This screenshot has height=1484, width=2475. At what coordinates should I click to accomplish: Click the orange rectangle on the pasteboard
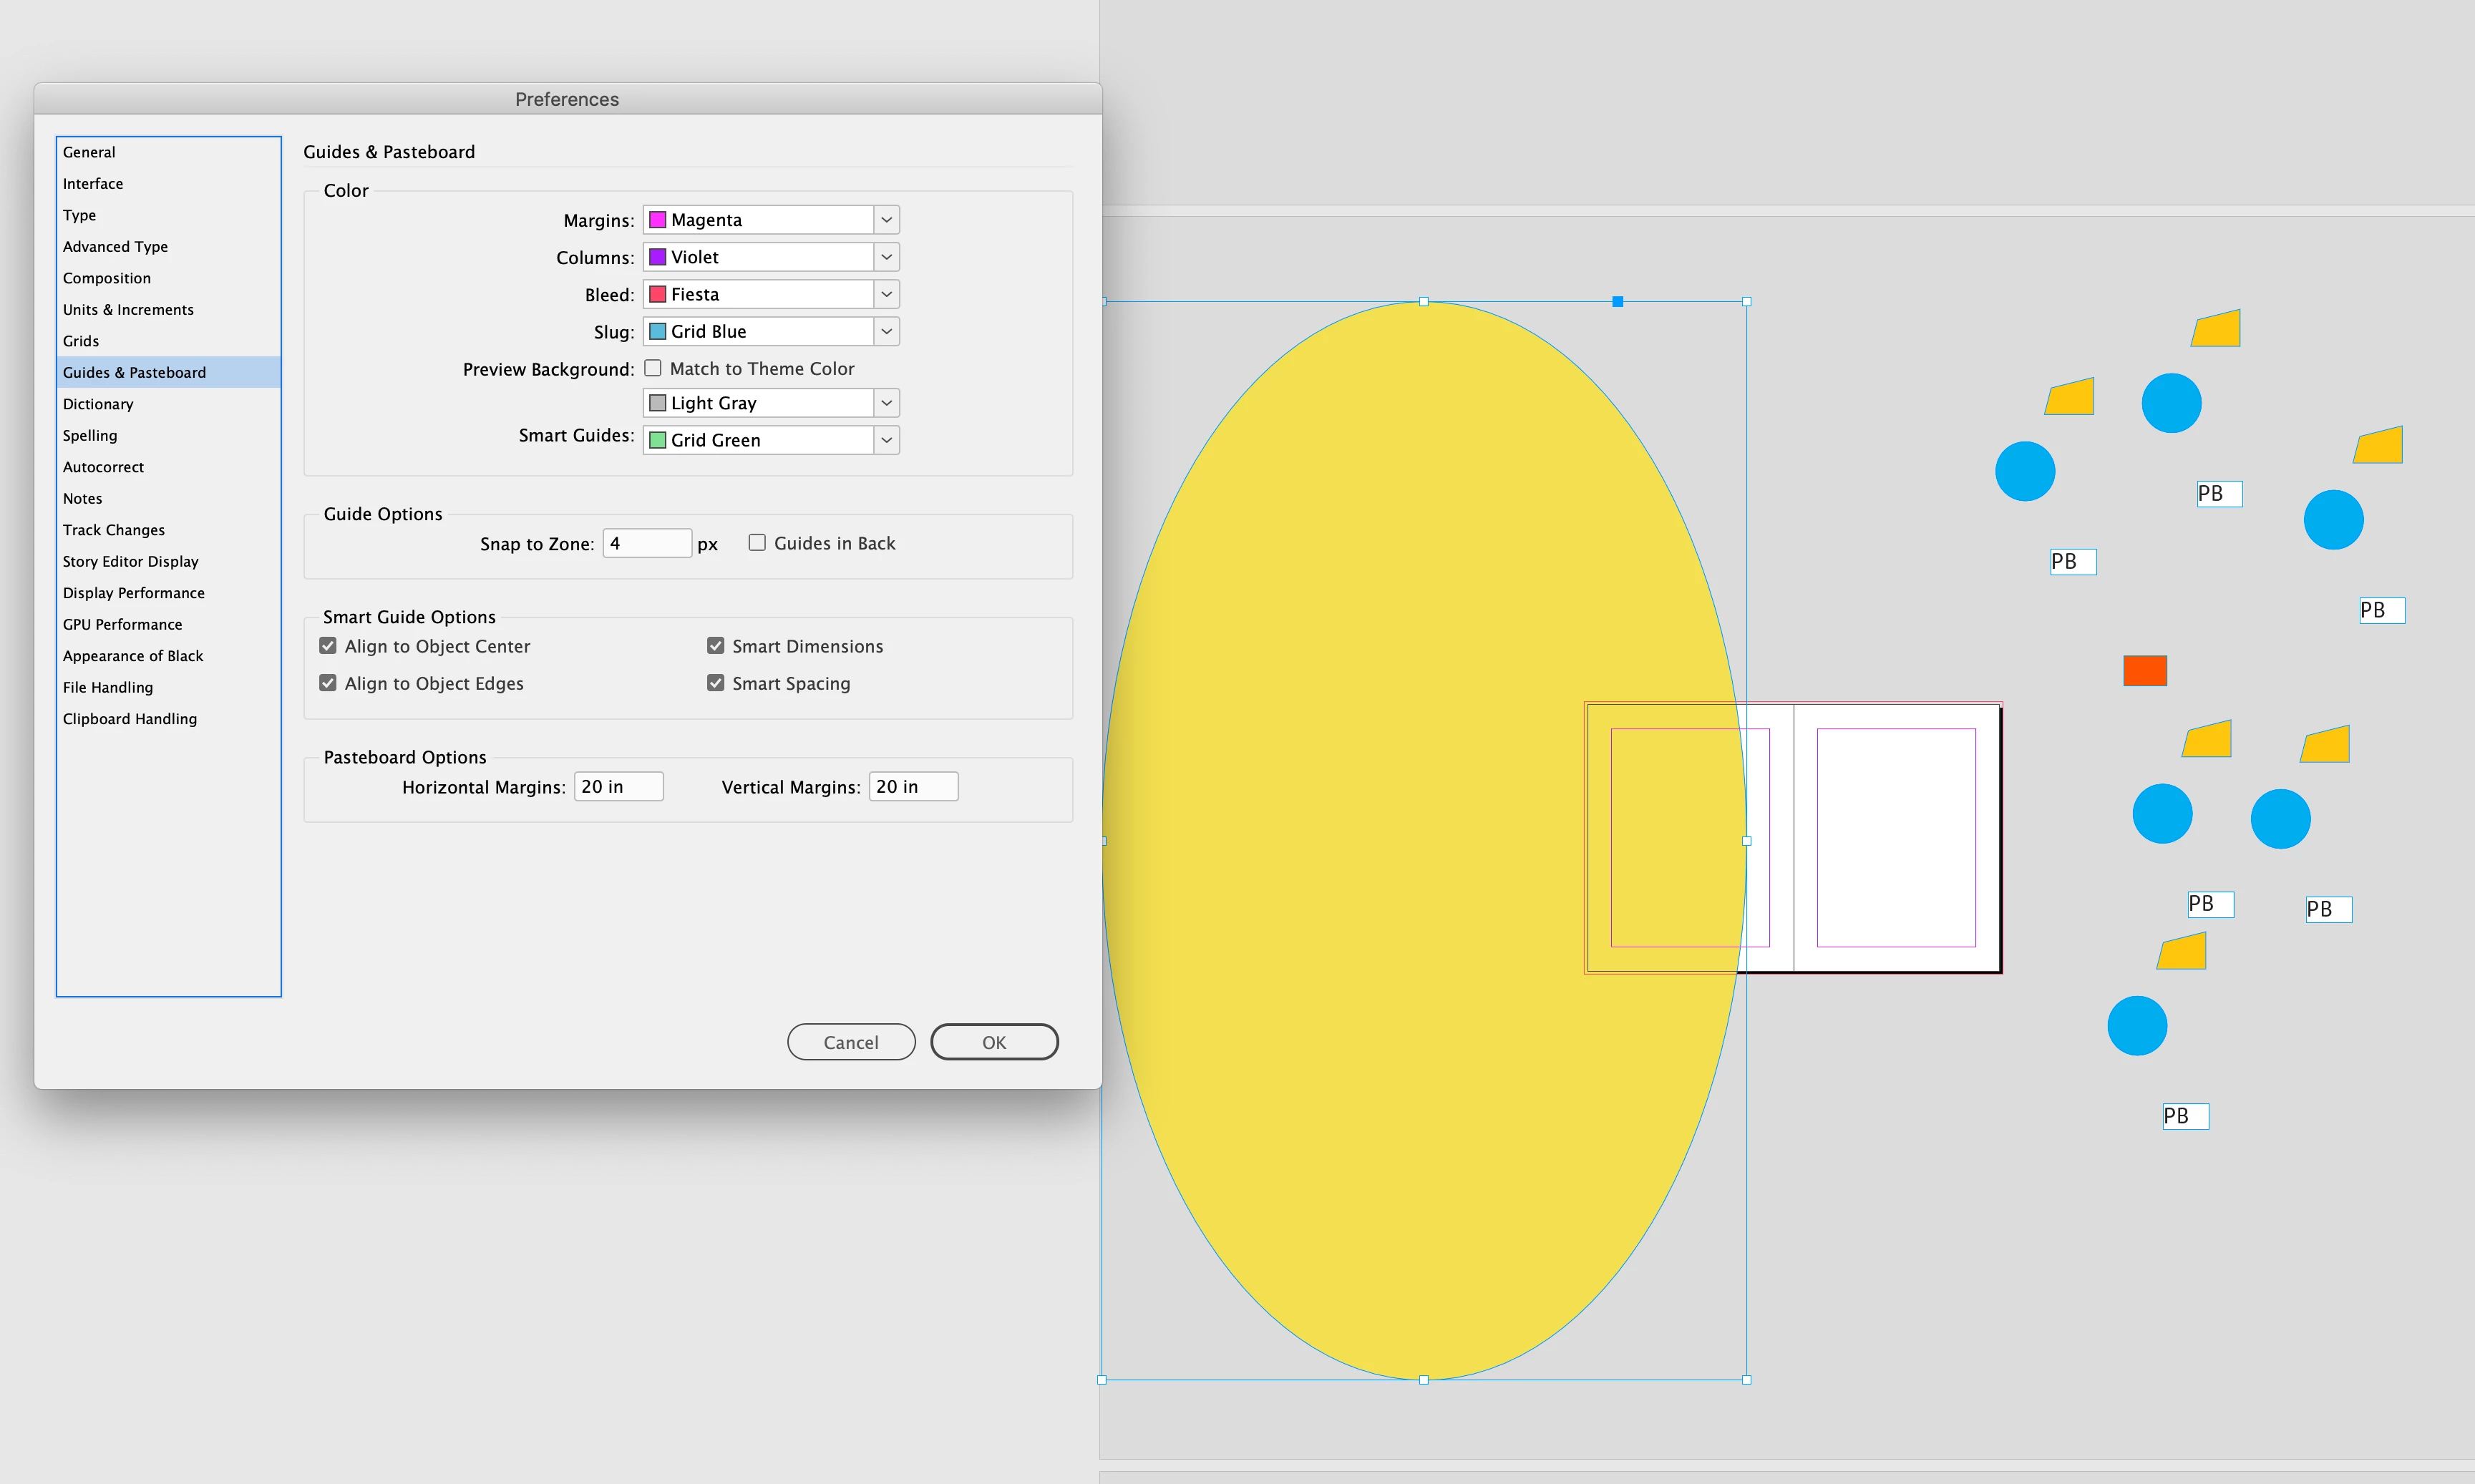point(2144,670)
